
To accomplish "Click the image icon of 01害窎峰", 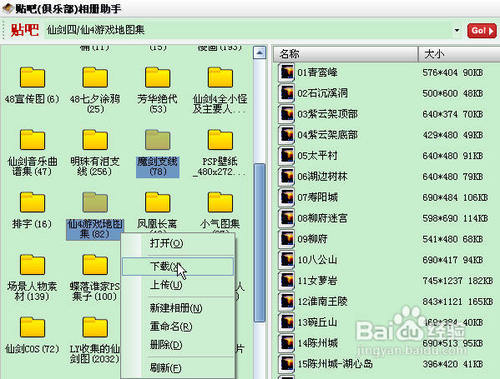I will click(x=287, y=72).
